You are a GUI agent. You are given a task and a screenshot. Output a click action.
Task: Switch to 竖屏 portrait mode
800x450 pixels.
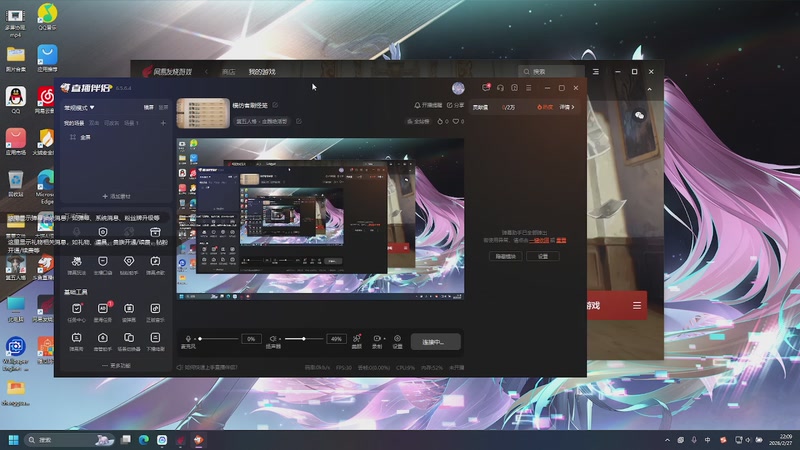163,108
